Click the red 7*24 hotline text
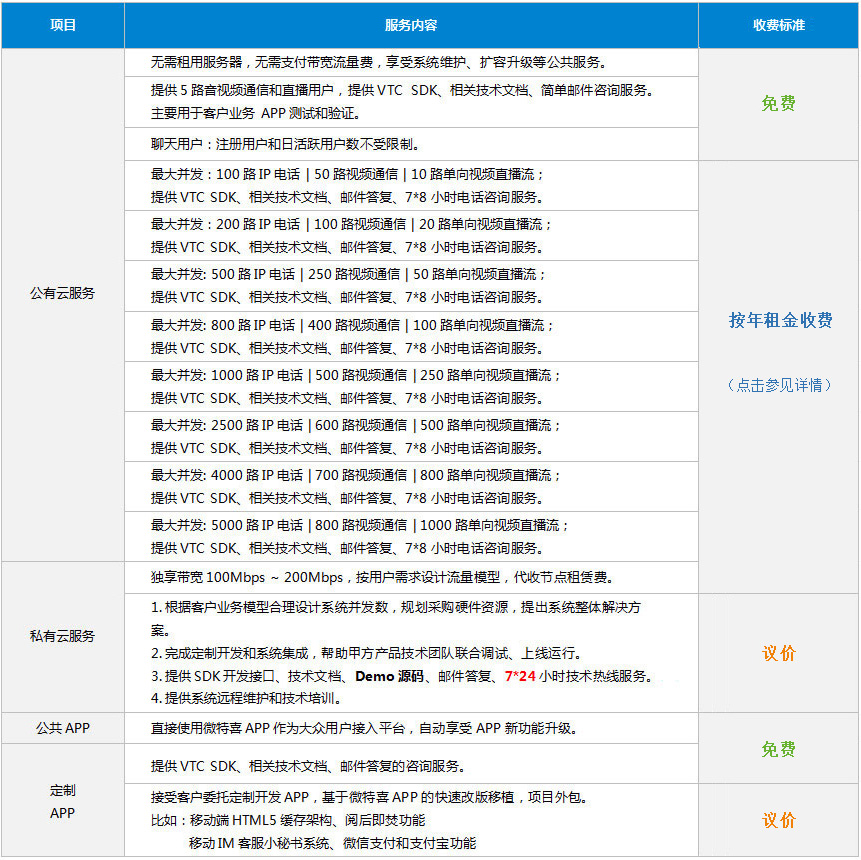 pyautogui.click(x=520, y=676)
